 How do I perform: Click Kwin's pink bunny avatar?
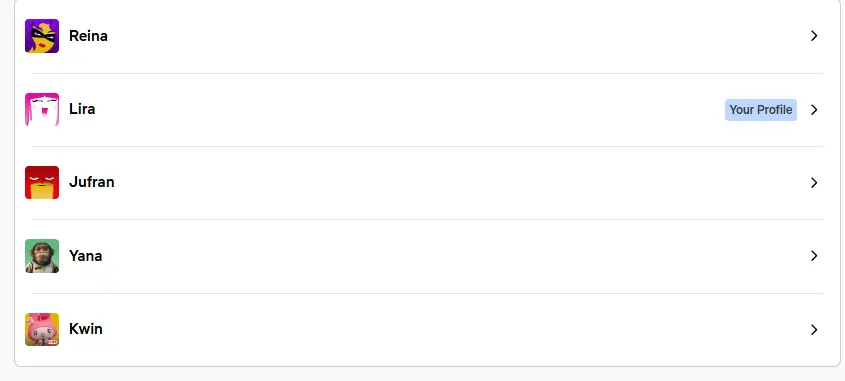click(x=42, y=329)
